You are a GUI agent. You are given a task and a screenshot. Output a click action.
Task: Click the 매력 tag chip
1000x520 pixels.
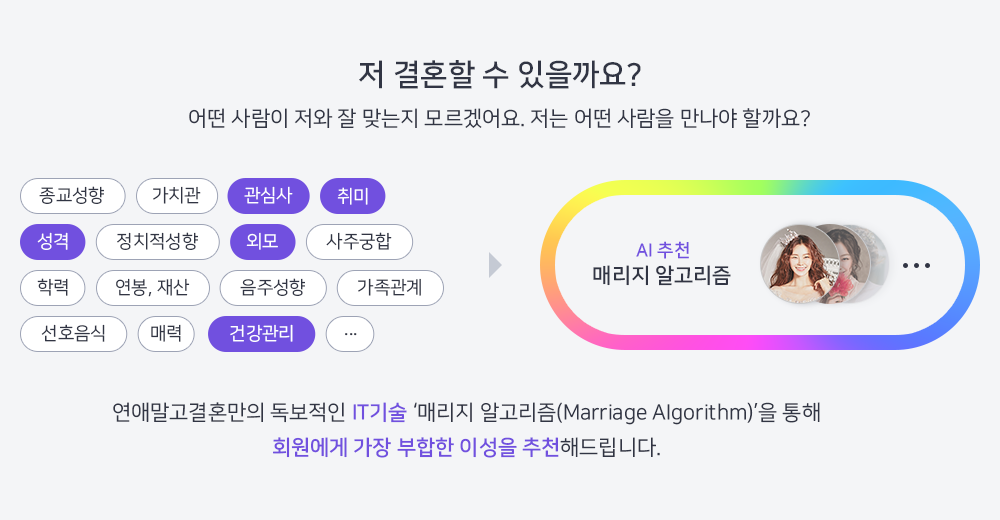pos(166,334)
